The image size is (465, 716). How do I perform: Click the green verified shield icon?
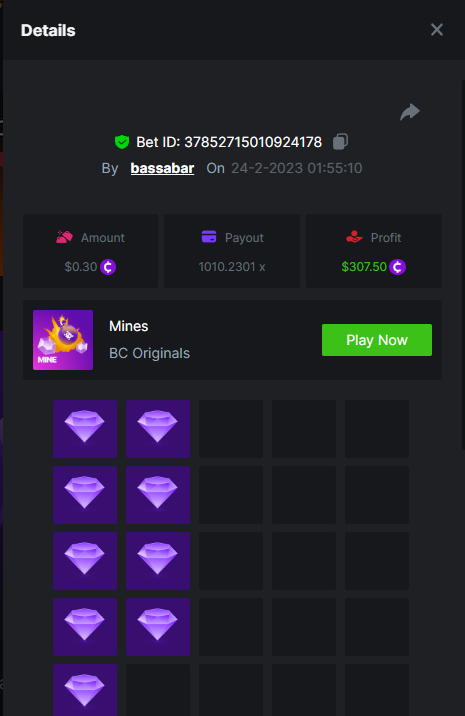pos(122,142)
